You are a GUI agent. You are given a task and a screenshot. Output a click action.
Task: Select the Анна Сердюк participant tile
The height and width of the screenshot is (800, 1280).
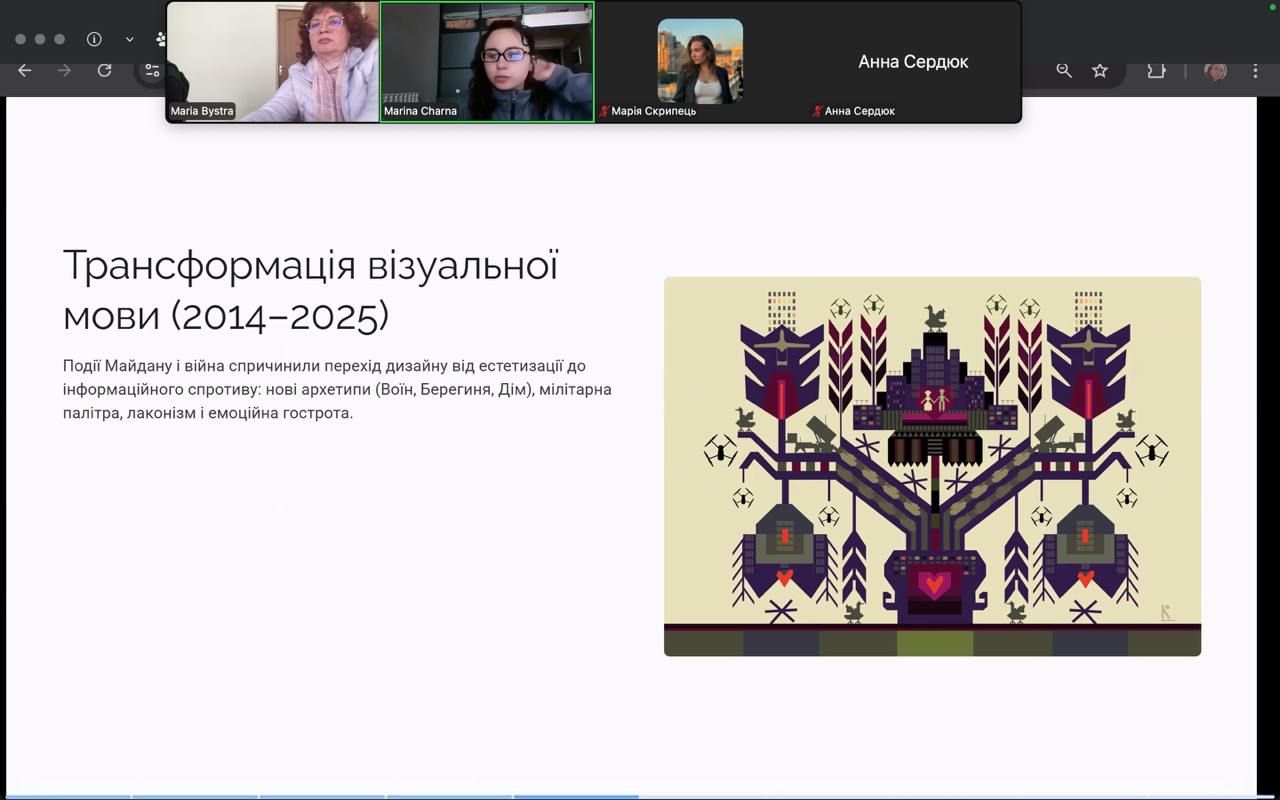click(x=913, y=61)
